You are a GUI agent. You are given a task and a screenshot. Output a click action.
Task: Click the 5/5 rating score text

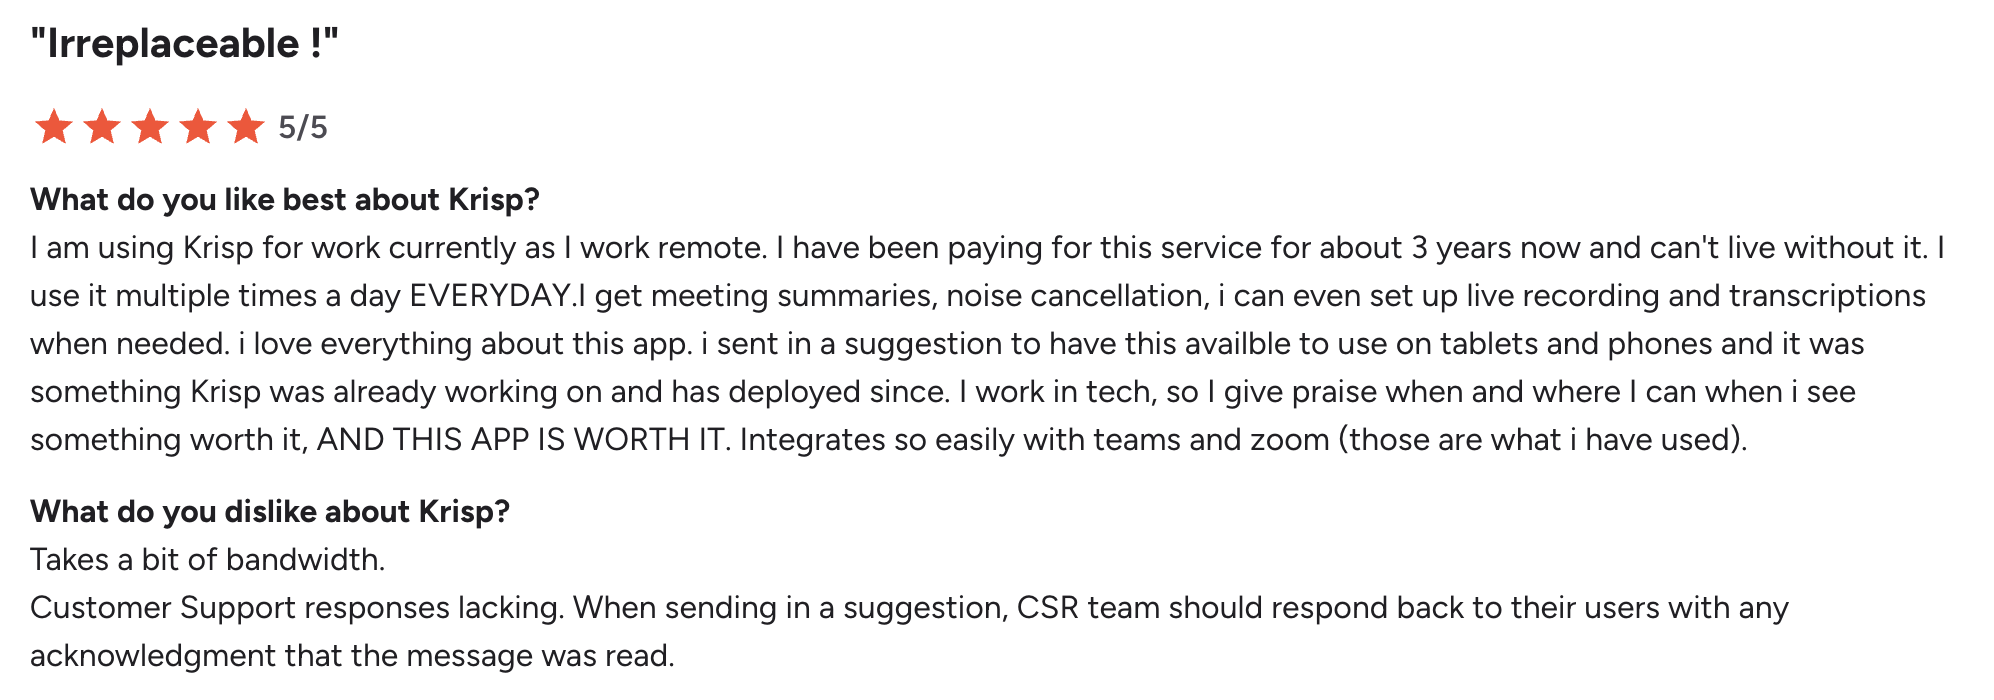(303, 128)
